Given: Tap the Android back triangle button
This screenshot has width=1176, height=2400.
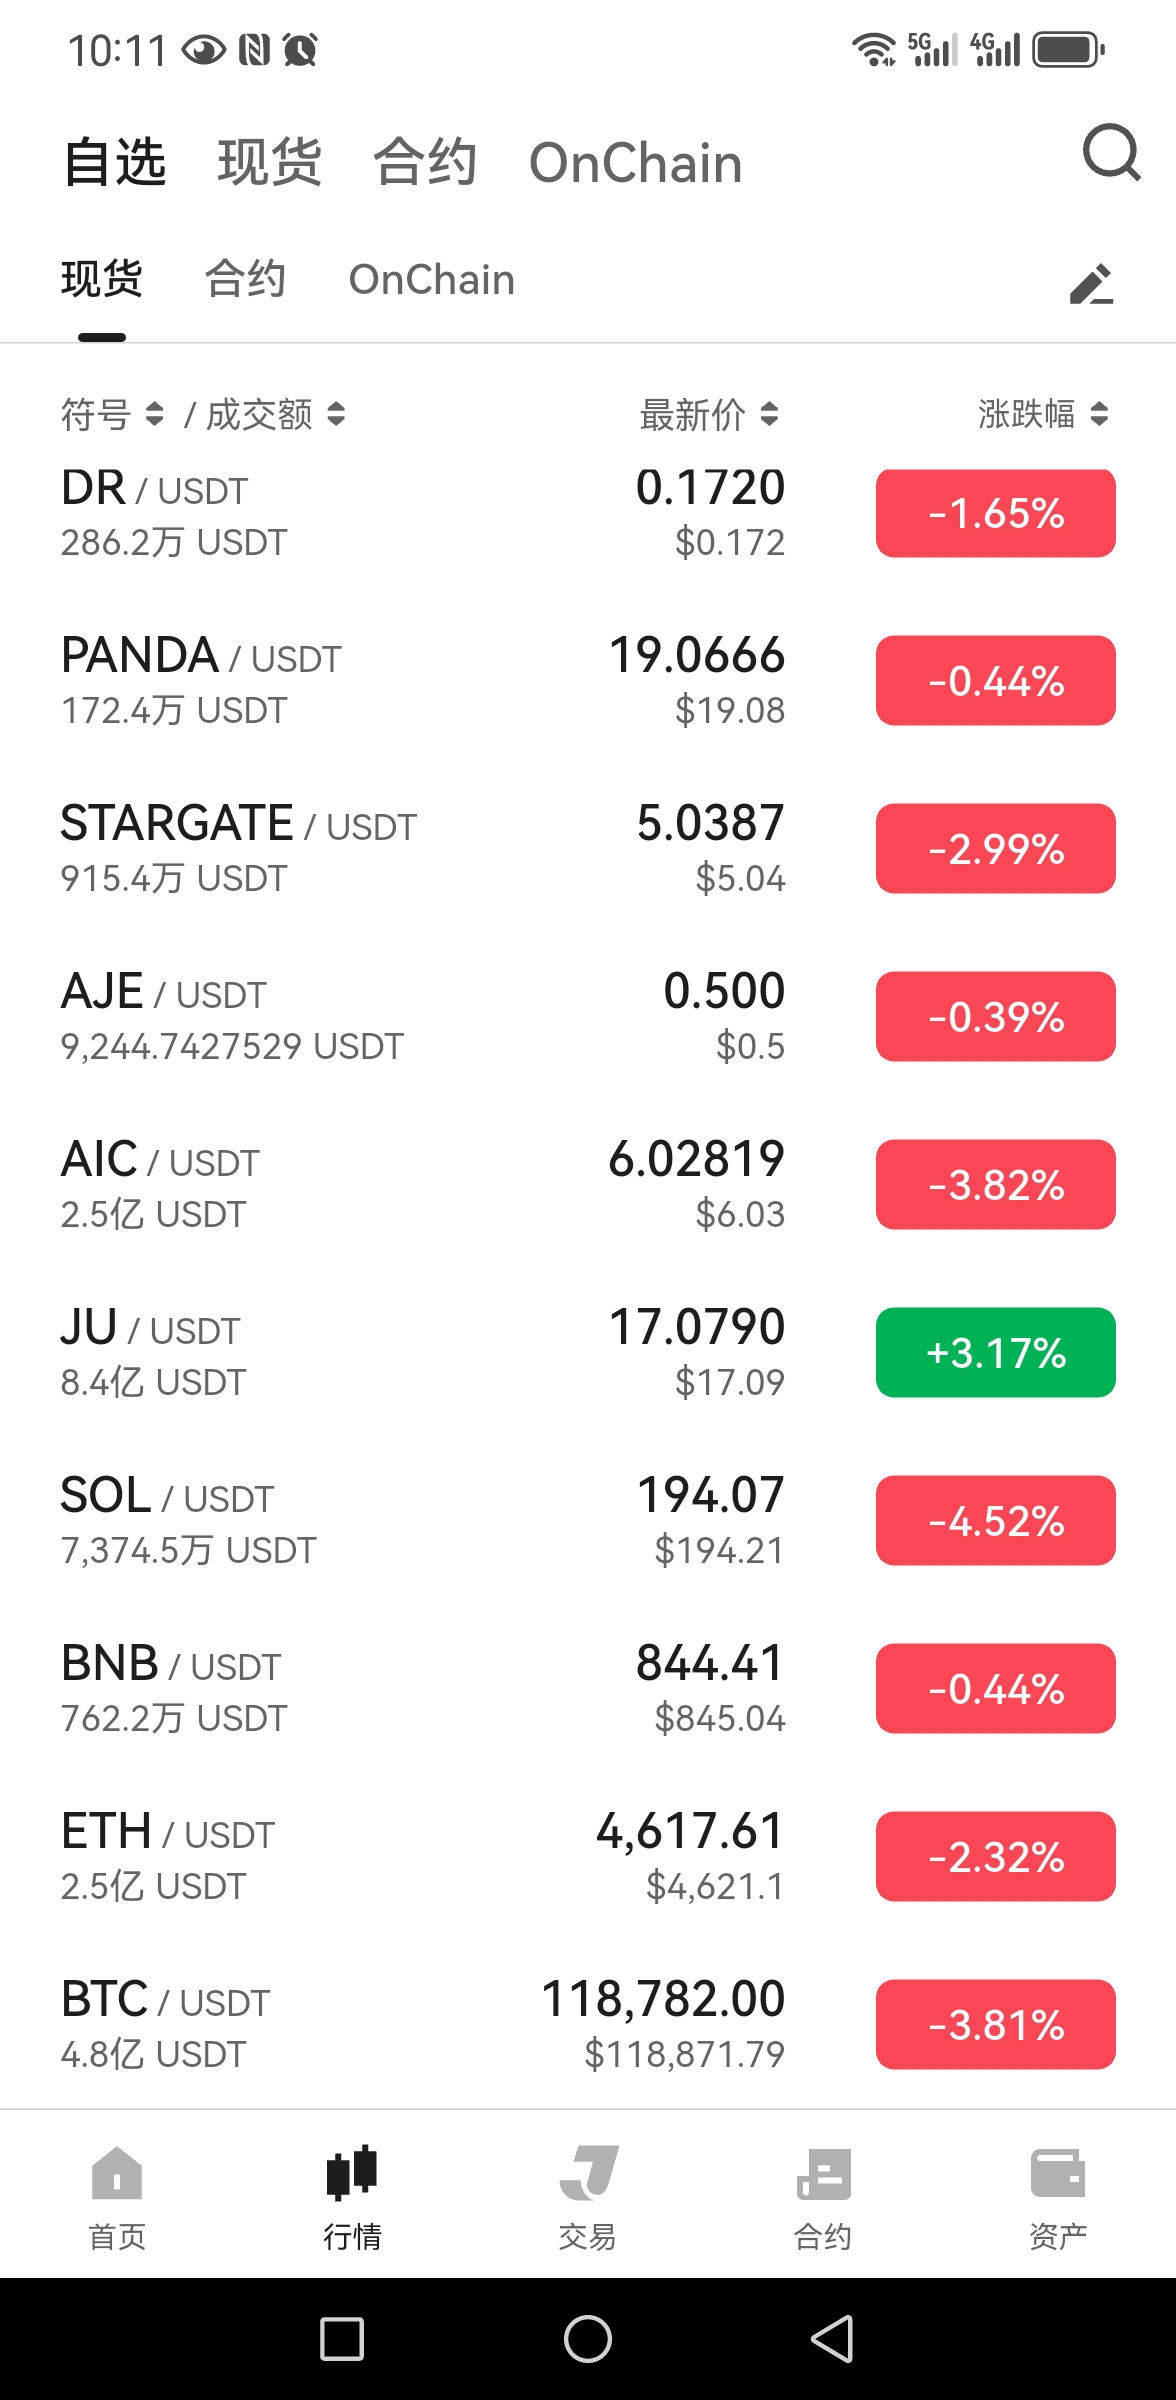Looking at the screenshot, I should point(832,2339).
